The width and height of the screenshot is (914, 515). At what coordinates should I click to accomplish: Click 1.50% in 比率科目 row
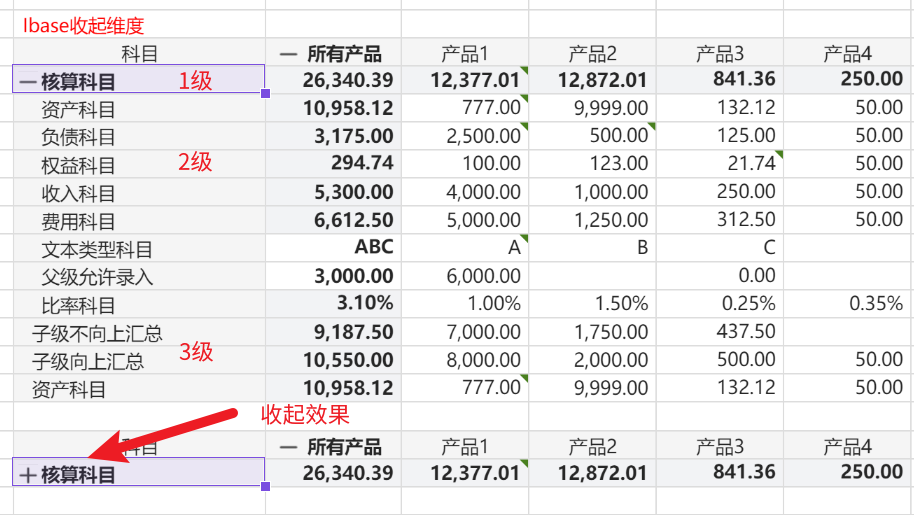click(x=621, y=304)
